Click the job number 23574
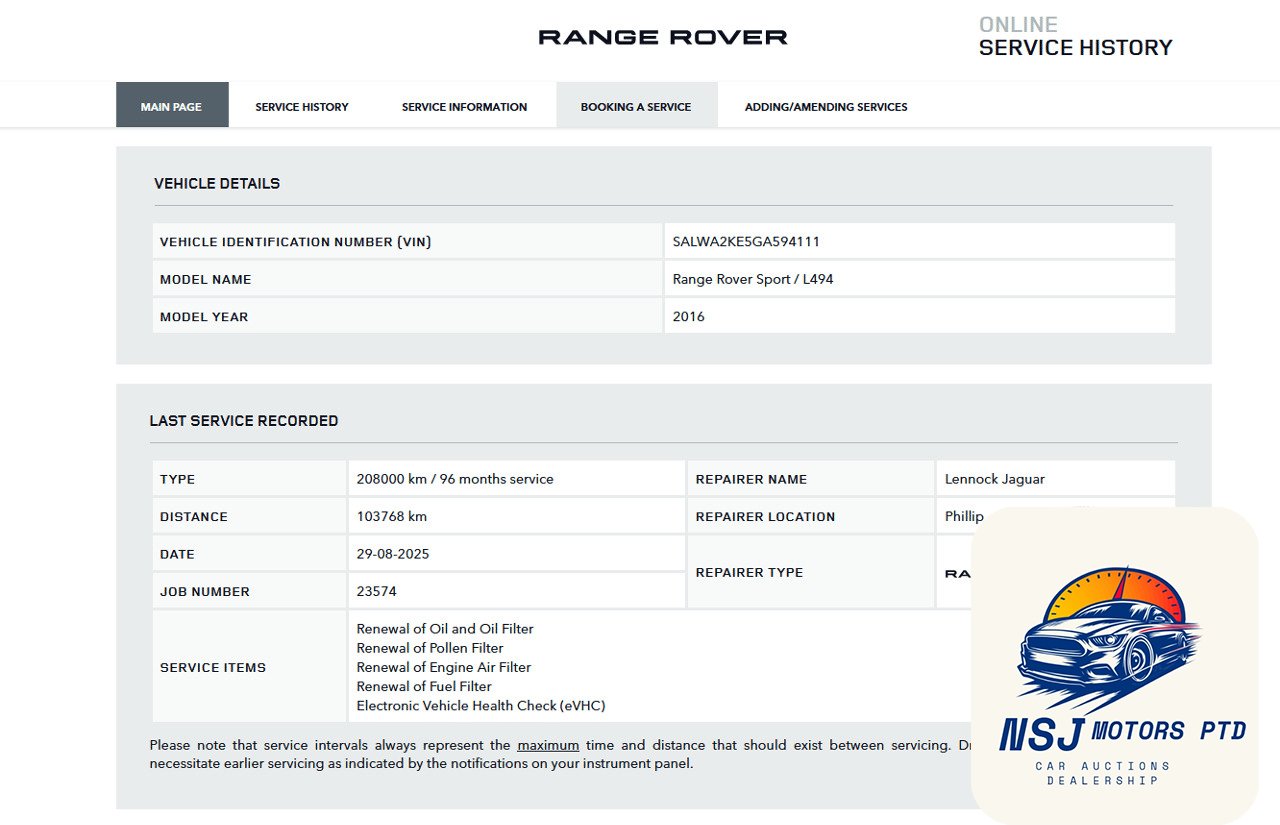 click(376, 591)
